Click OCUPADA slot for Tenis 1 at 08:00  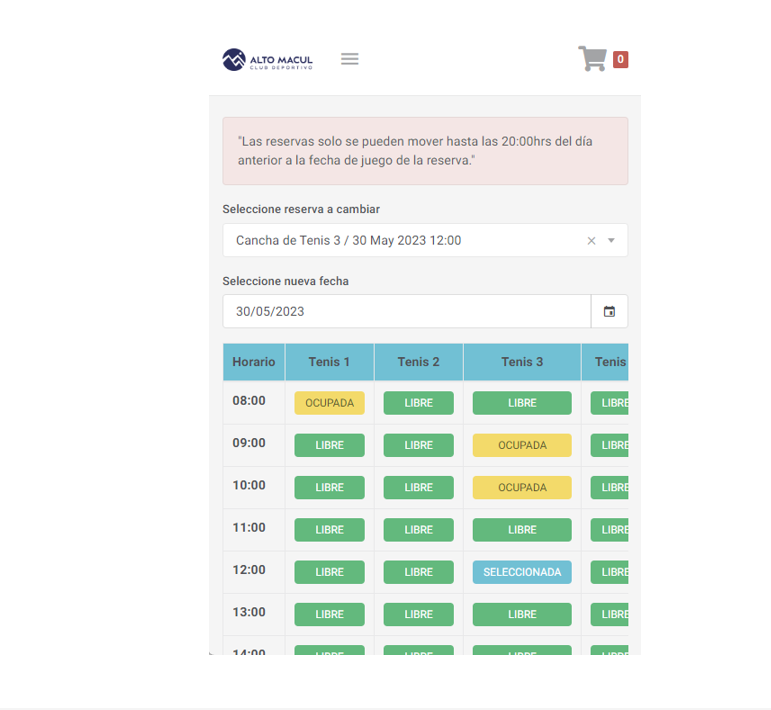pos(329,403)
